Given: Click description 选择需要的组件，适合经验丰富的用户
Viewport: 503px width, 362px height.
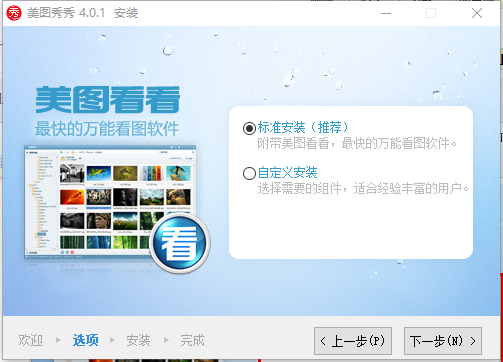Looking at the screenshot, I should [363, 189].
